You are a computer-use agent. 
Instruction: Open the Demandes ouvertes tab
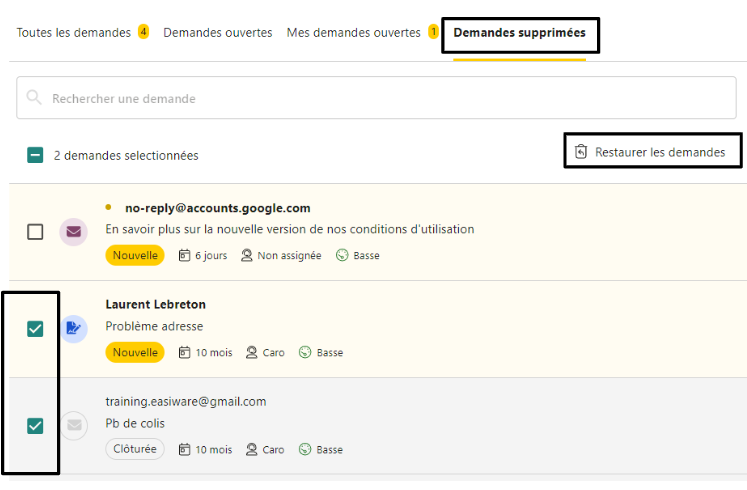(217, 33)
